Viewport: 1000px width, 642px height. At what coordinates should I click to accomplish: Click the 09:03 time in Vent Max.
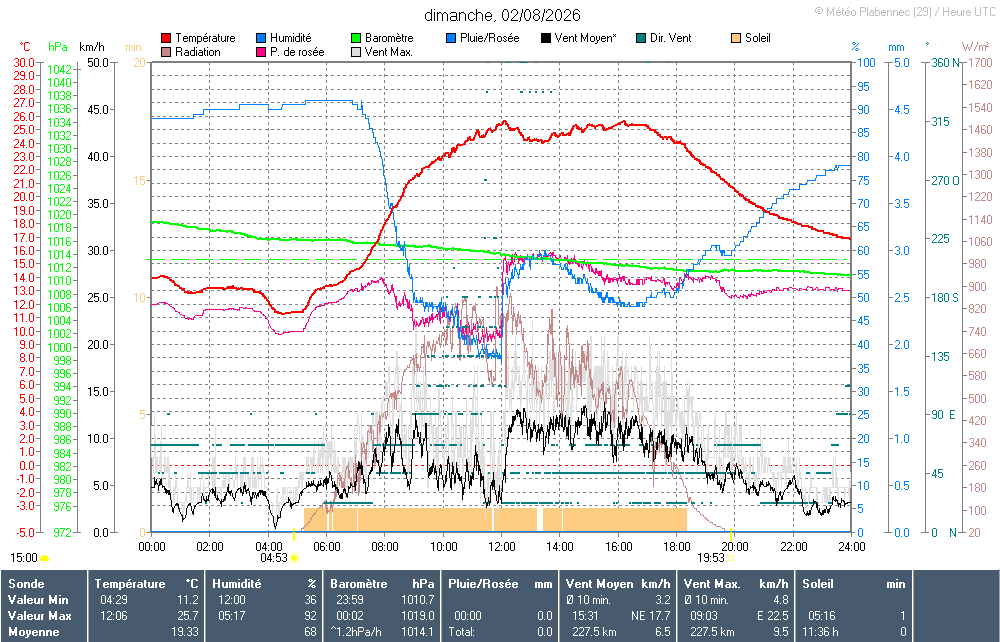(x=703, y=616)
